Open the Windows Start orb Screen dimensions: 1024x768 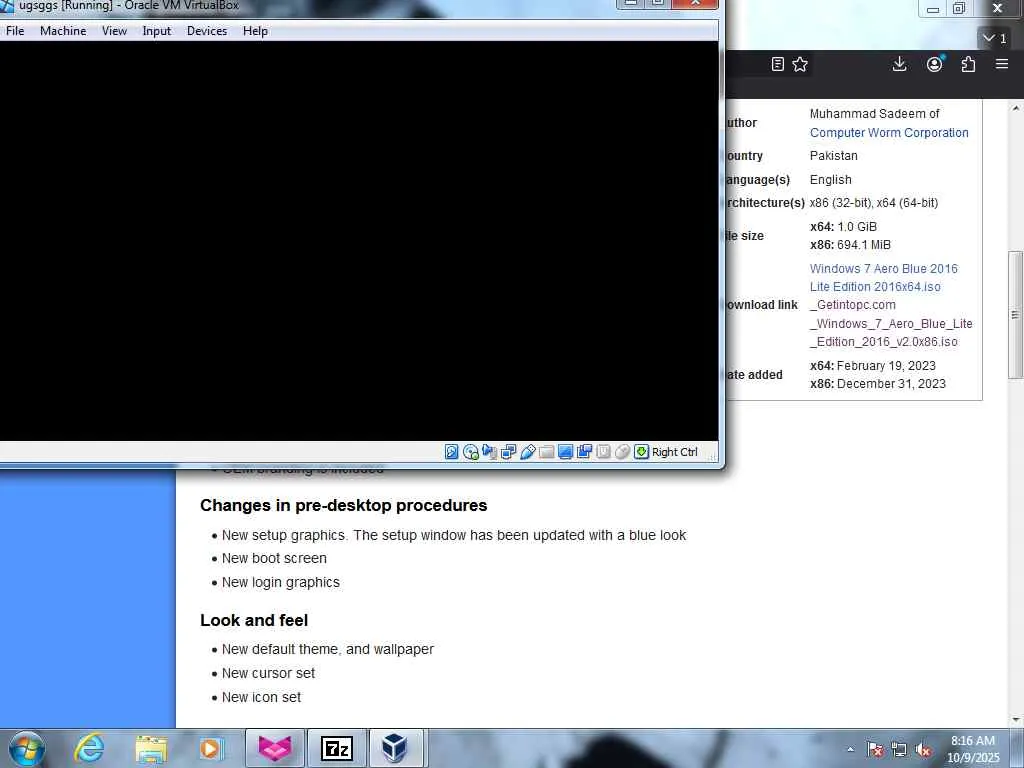27,748
